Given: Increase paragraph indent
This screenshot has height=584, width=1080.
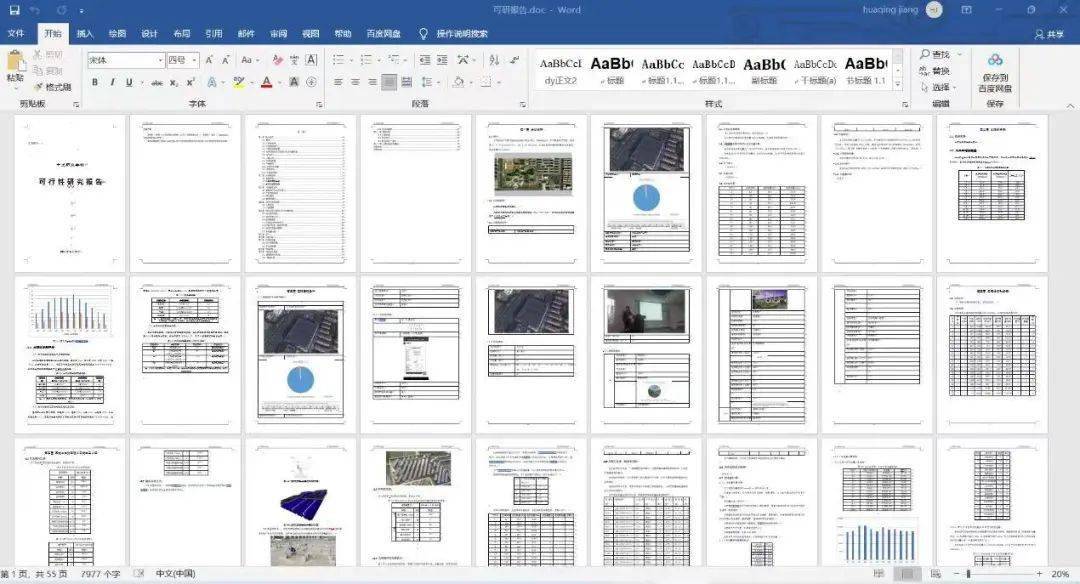Looking at the screenshot, I should tap(442, 60).
